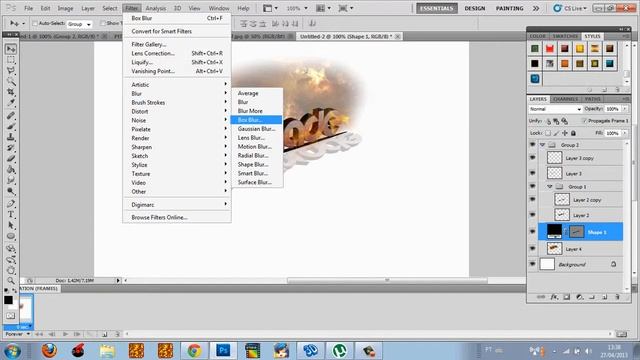Click the layer style fx icon
Image resolution: width=640 pixels, height=360 pixels.
(x=554, y=297)
